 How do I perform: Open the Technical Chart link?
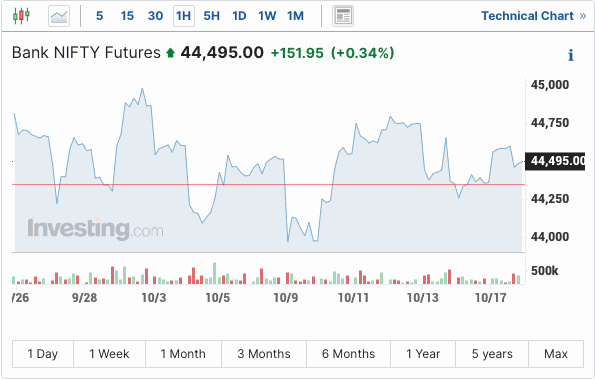point(534,16)
